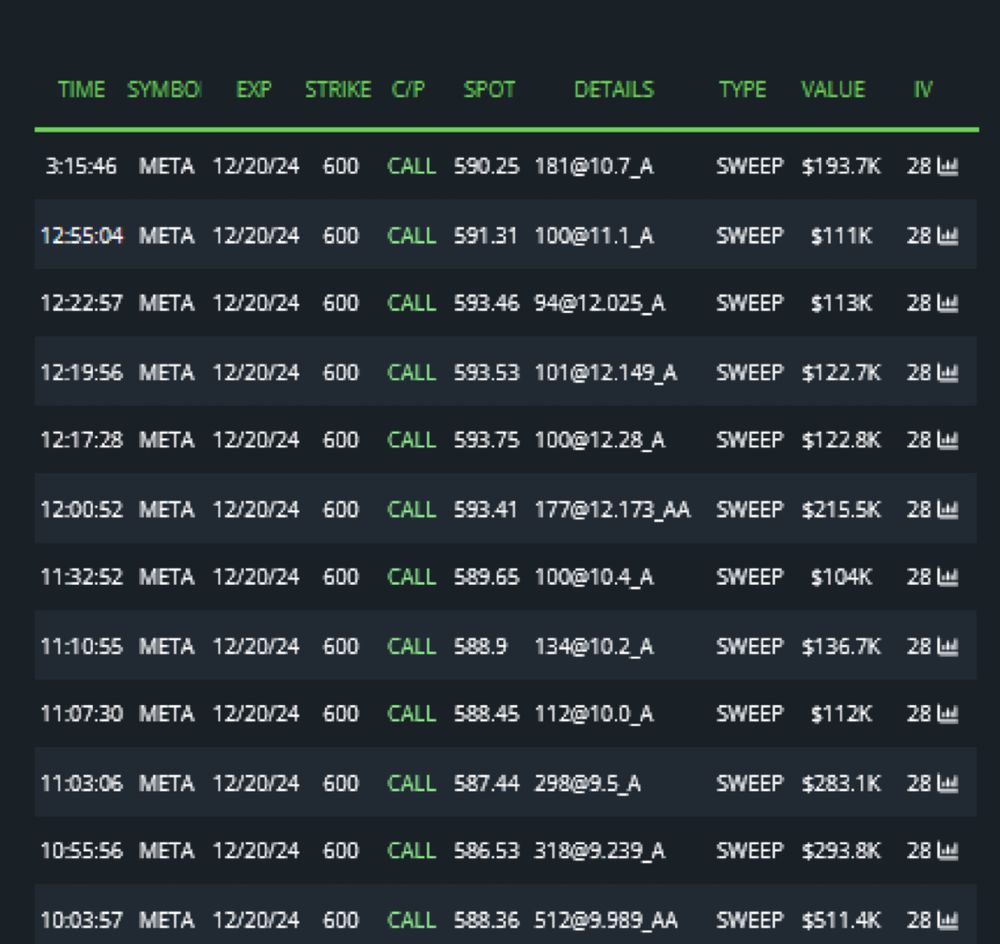1000x944 pixels.
Task: Sort by the C/P column header
Action: tap(408, 89)
